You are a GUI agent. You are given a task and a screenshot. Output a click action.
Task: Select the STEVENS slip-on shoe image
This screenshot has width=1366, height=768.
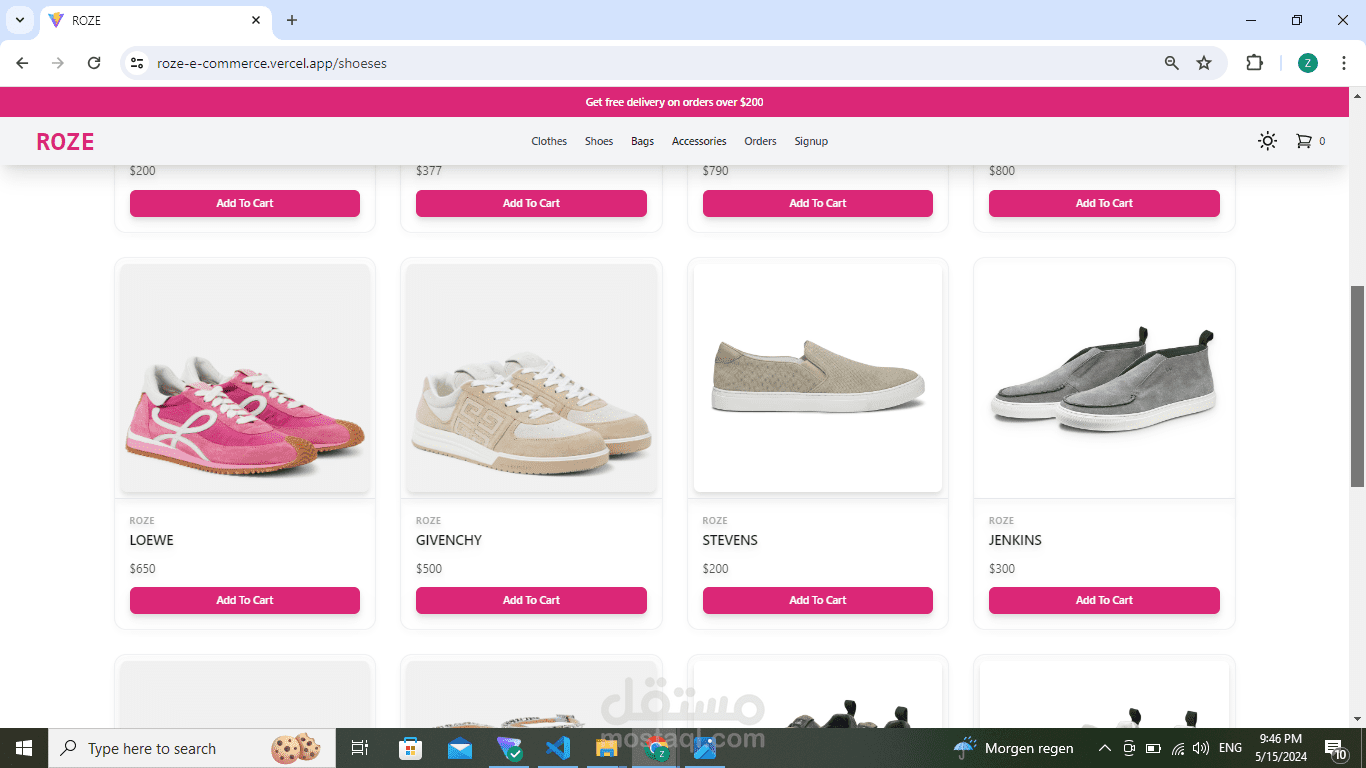pyautogui.click(x=818, y=378)
